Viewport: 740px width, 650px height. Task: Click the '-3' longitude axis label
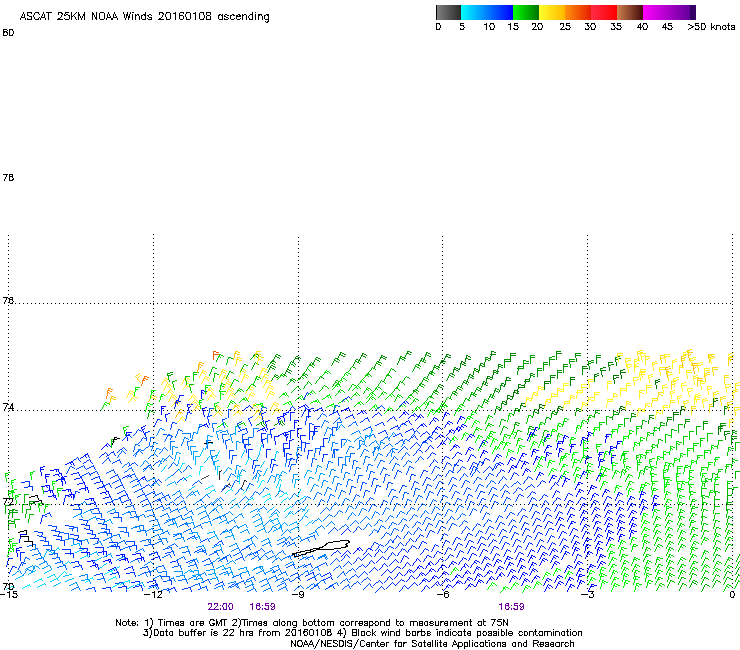588,595
